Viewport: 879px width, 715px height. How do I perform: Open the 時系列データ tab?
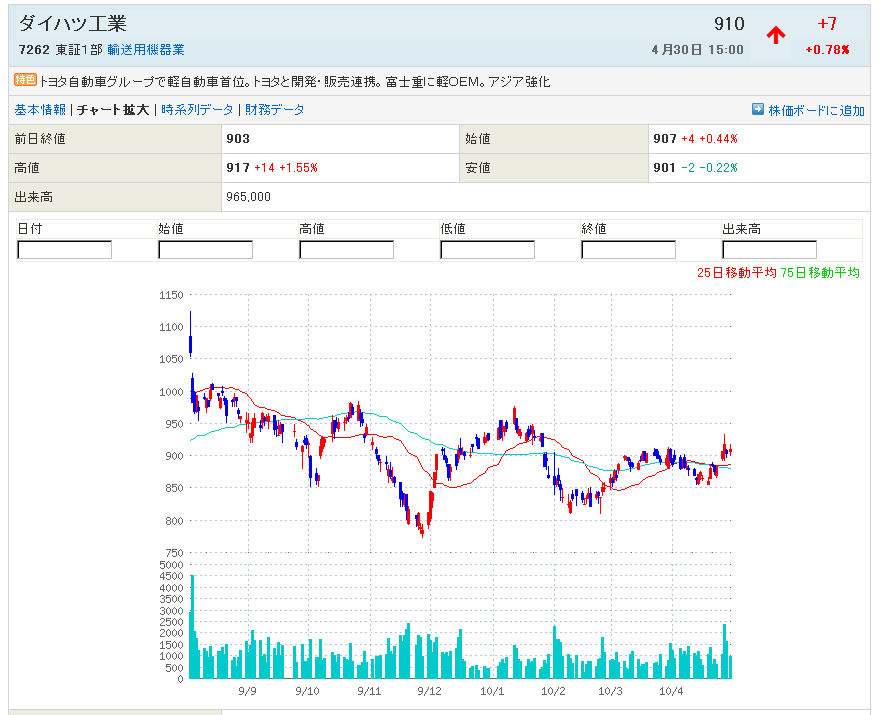pyautogui.click(x=197, y=110)
